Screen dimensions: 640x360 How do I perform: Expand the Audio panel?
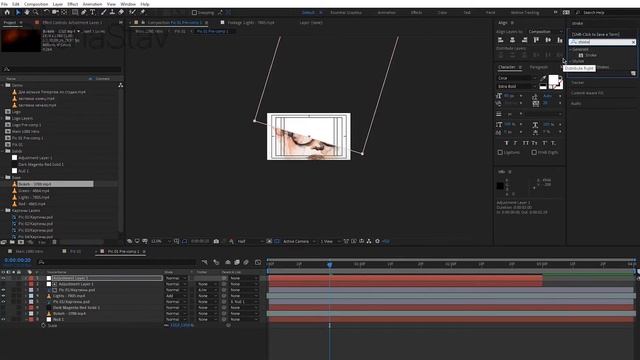pos(576,104)
